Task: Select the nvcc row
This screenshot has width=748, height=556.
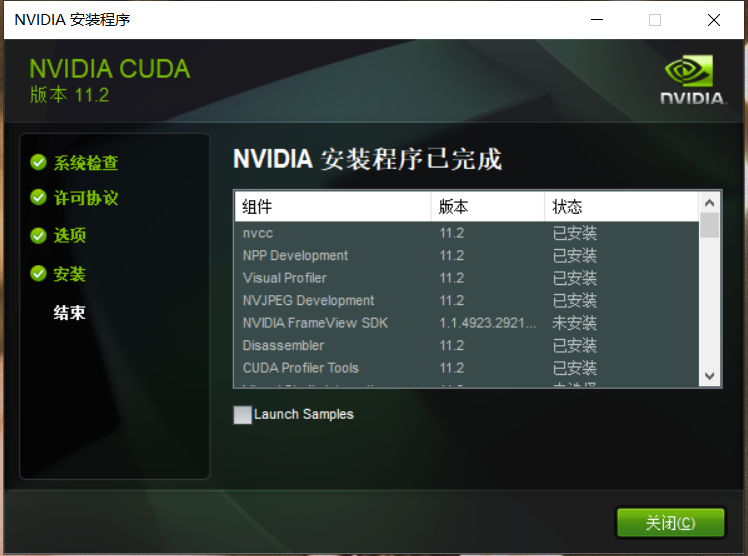Action: point(467,233)
